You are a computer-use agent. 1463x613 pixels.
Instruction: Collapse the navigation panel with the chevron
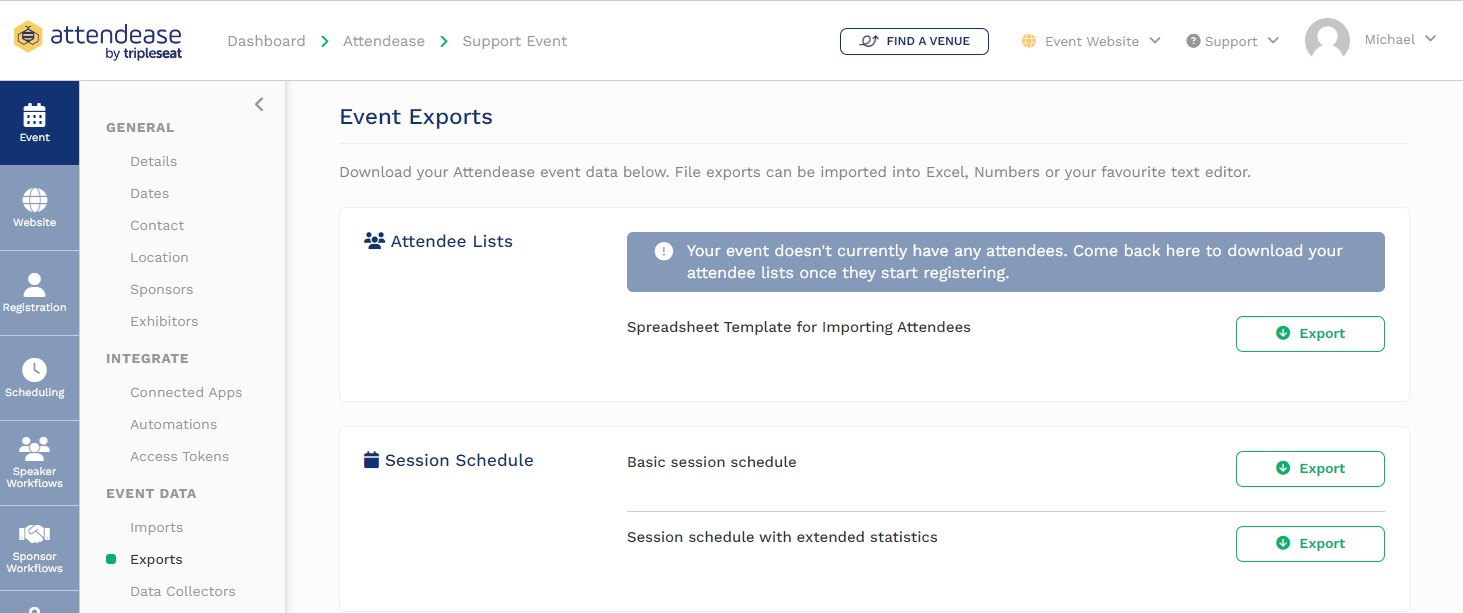pyautogui.click(x=259, y=104)
